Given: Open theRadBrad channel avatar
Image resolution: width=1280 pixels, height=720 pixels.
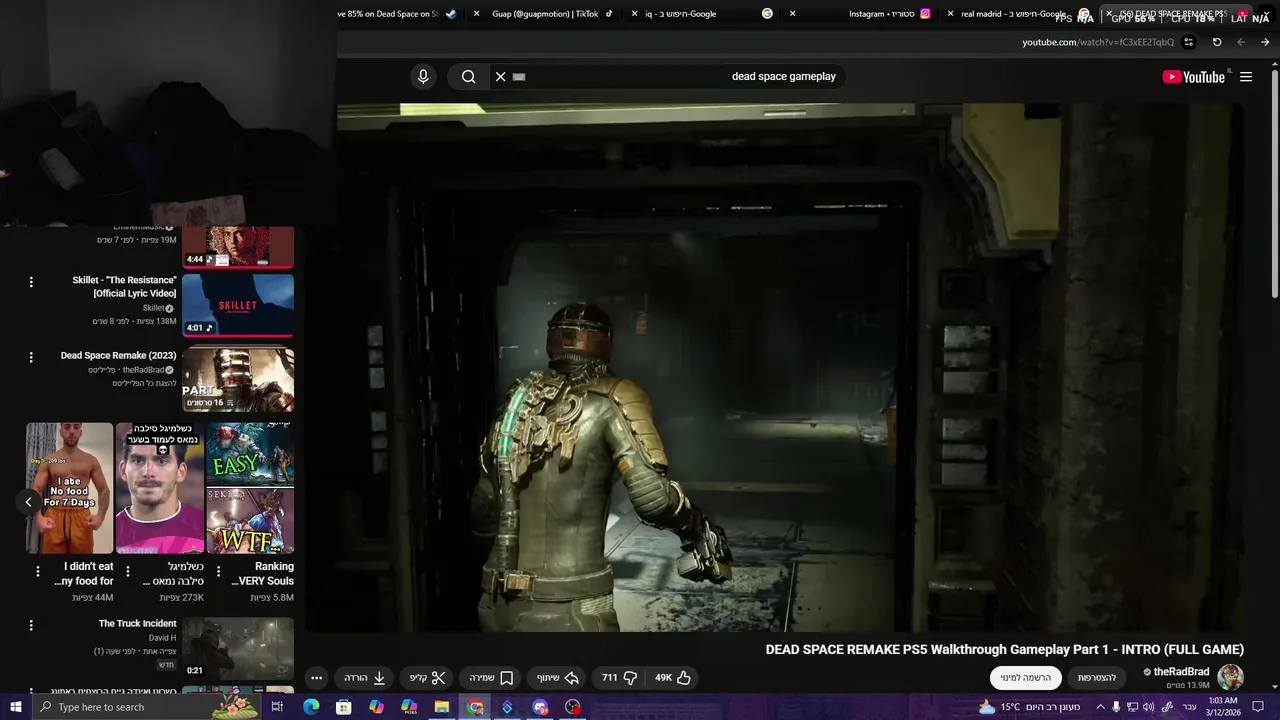Looking at the screenshot, I should (x=1231, y=677).
